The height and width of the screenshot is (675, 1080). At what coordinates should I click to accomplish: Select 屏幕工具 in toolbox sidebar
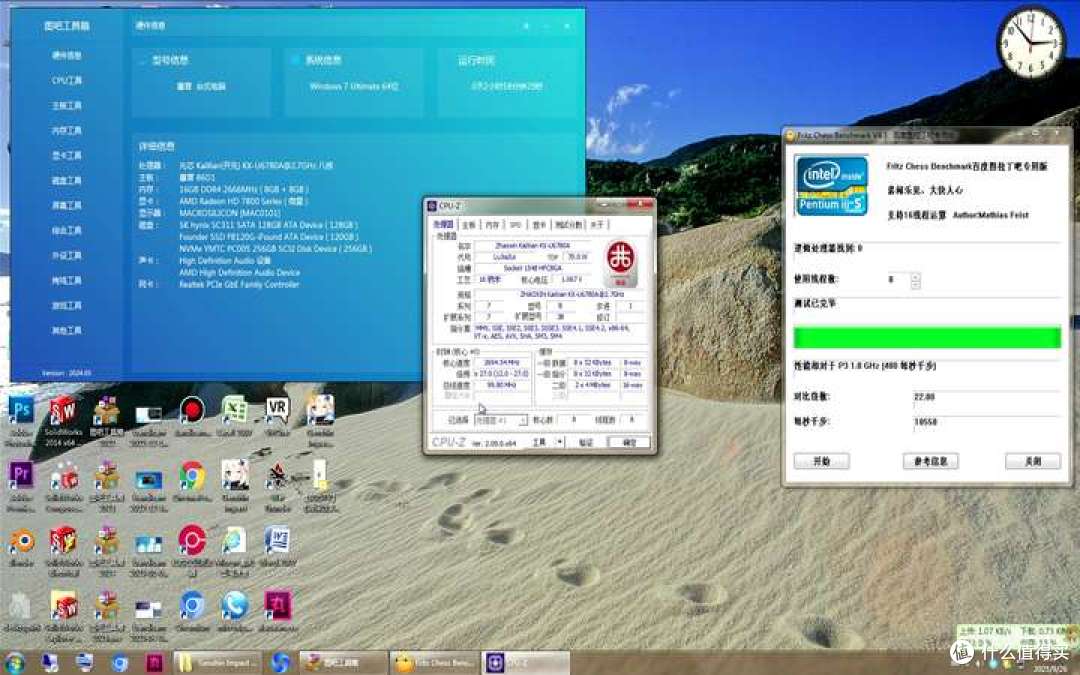[x=67, y=205]
